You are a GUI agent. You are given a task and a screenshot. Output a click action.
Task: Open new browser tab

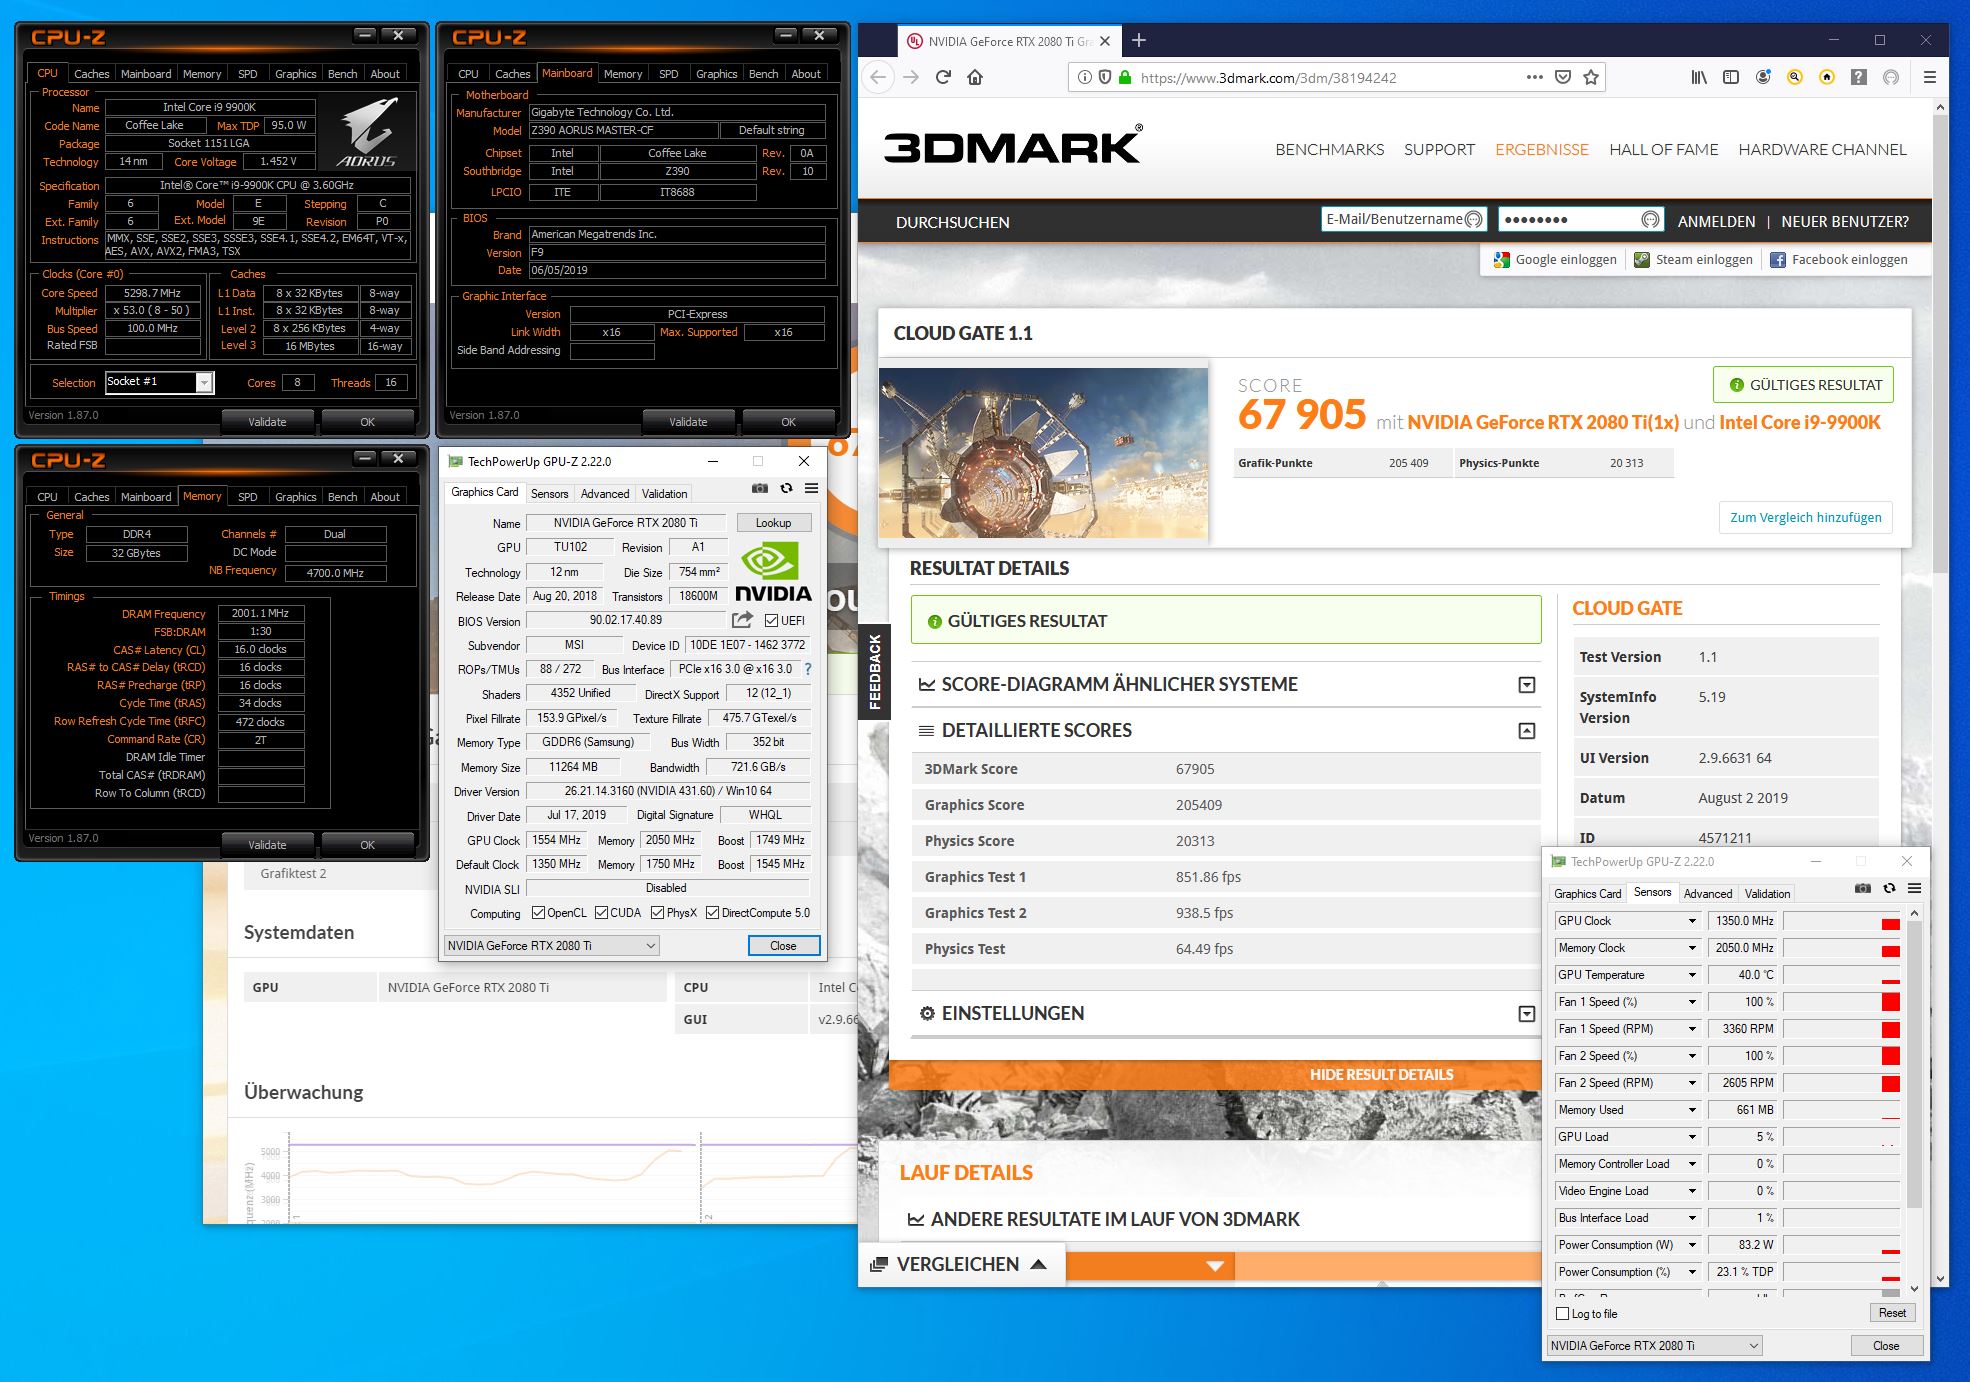point(1139,40)
